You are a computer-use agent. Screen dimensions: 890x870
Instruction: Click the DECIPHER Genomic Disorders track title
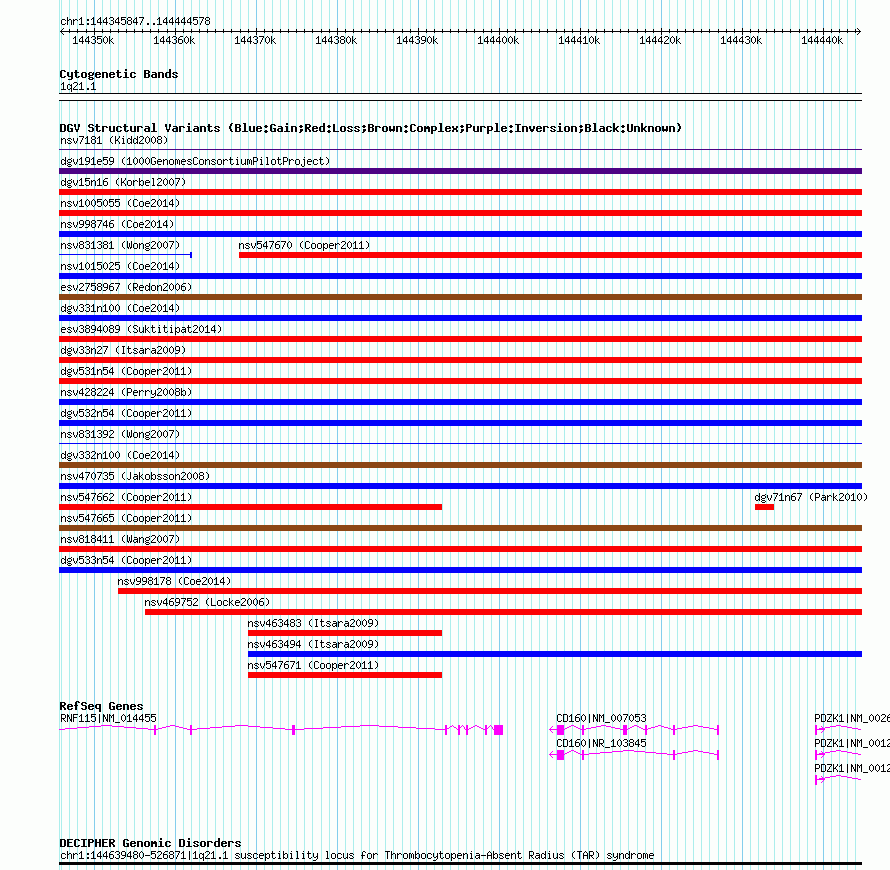click(150, 843)
